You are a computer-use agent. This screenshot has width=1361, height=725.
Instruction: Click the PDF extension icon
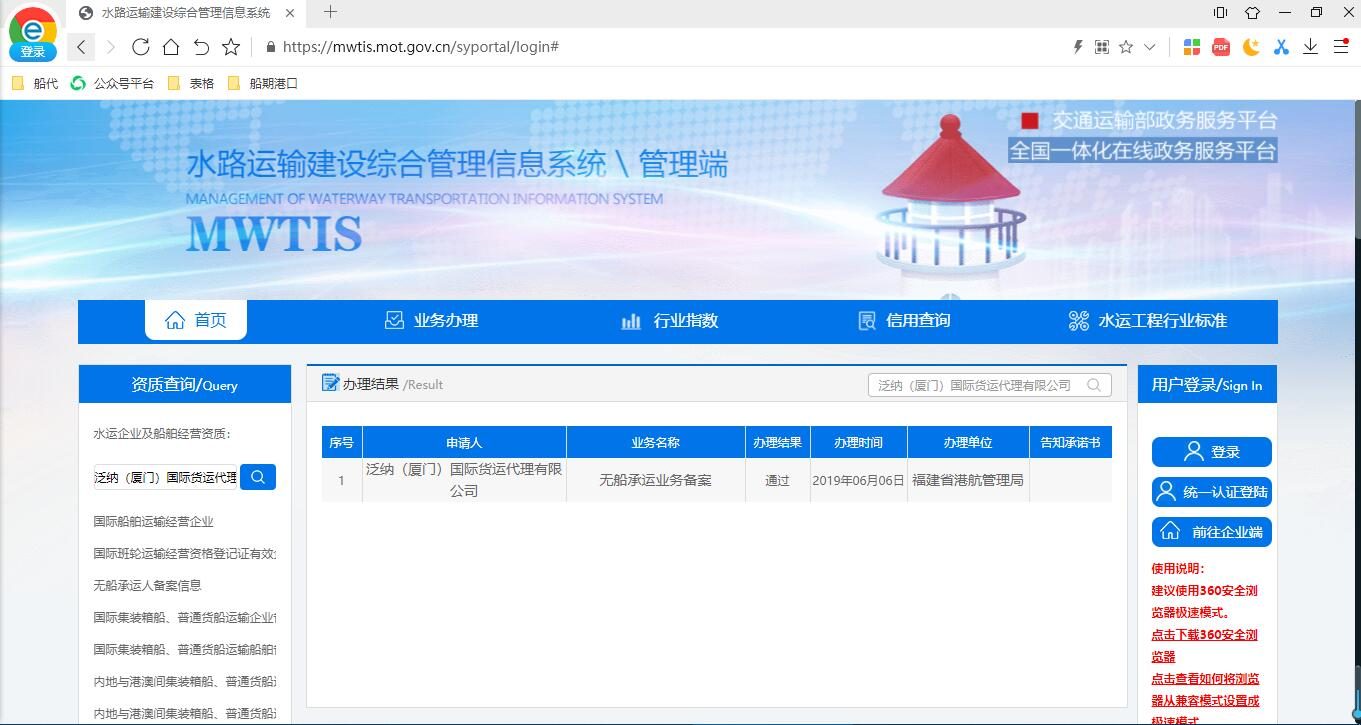point(1221,47)
